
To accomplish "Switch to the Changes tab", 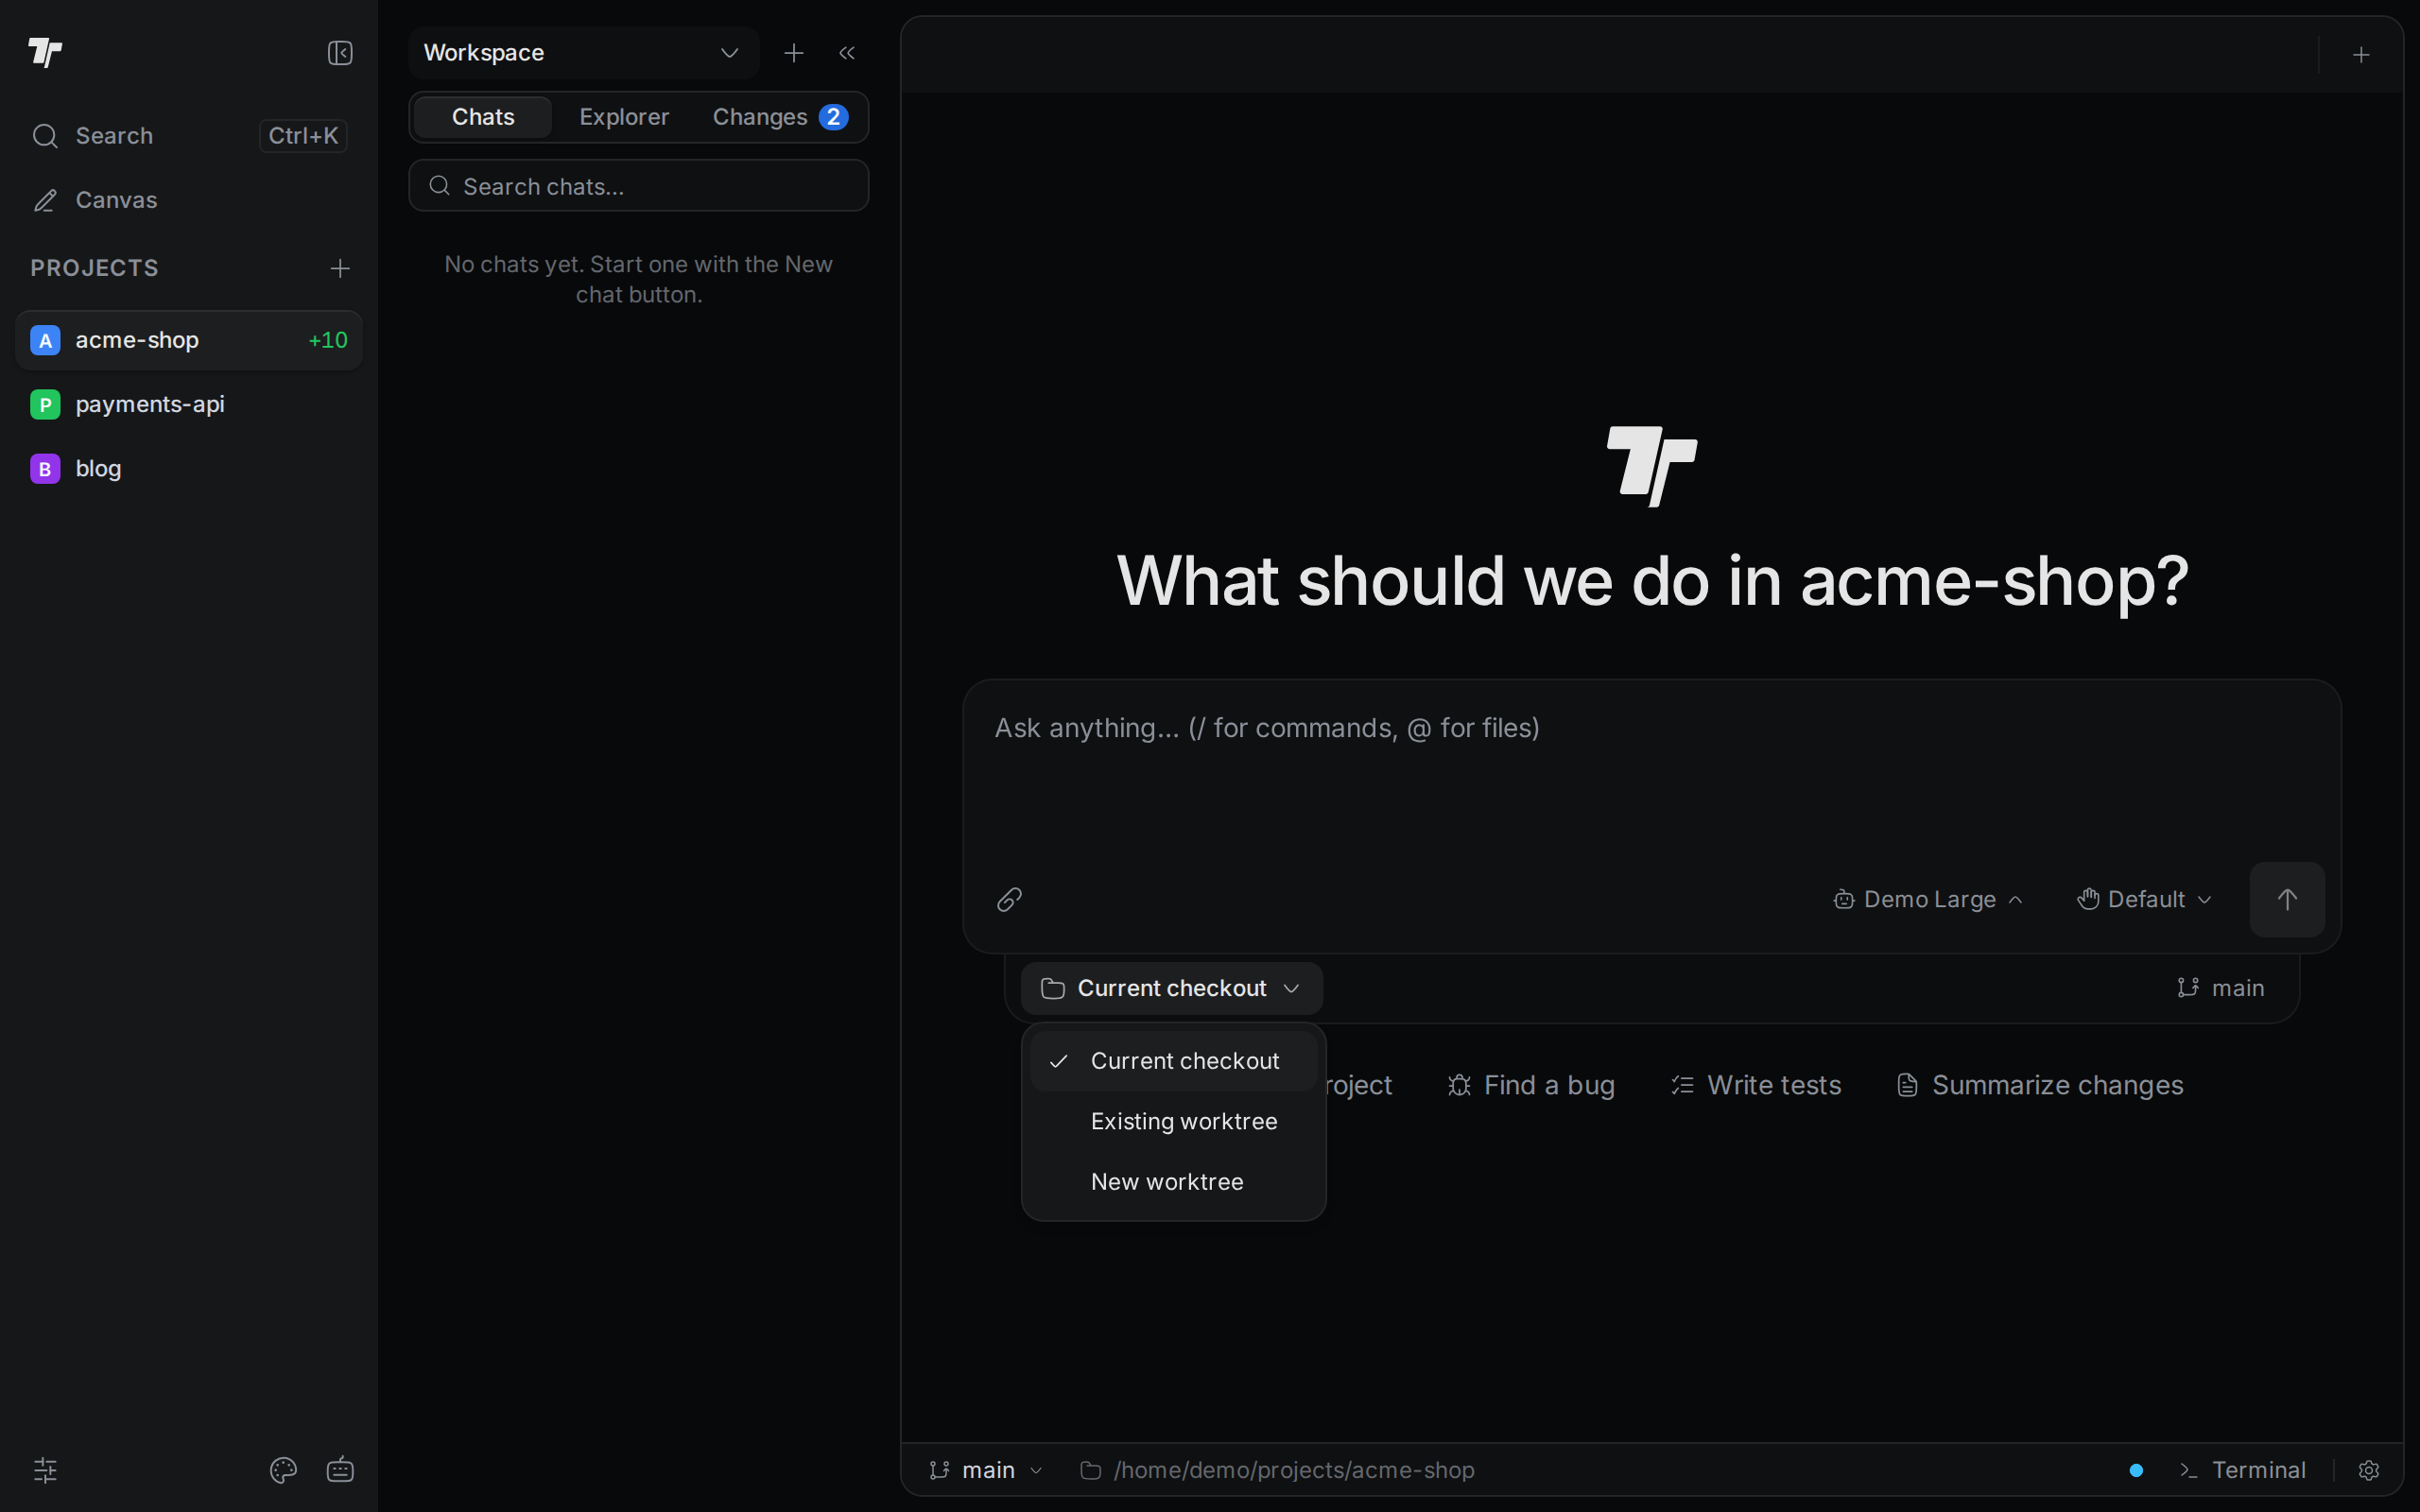I will pos(780,117).
